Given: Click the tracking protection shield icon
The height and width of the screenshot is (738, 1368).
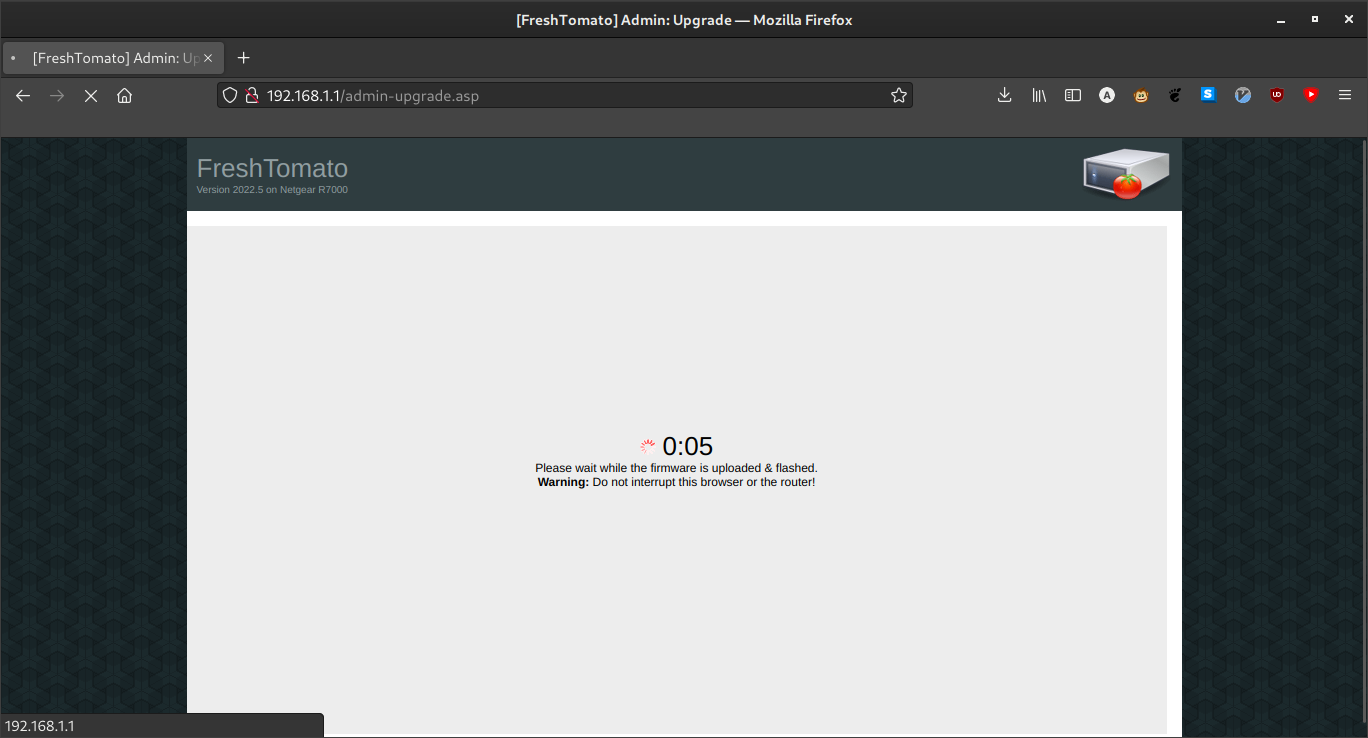Looking at the screenshot, I should (229, 95).
